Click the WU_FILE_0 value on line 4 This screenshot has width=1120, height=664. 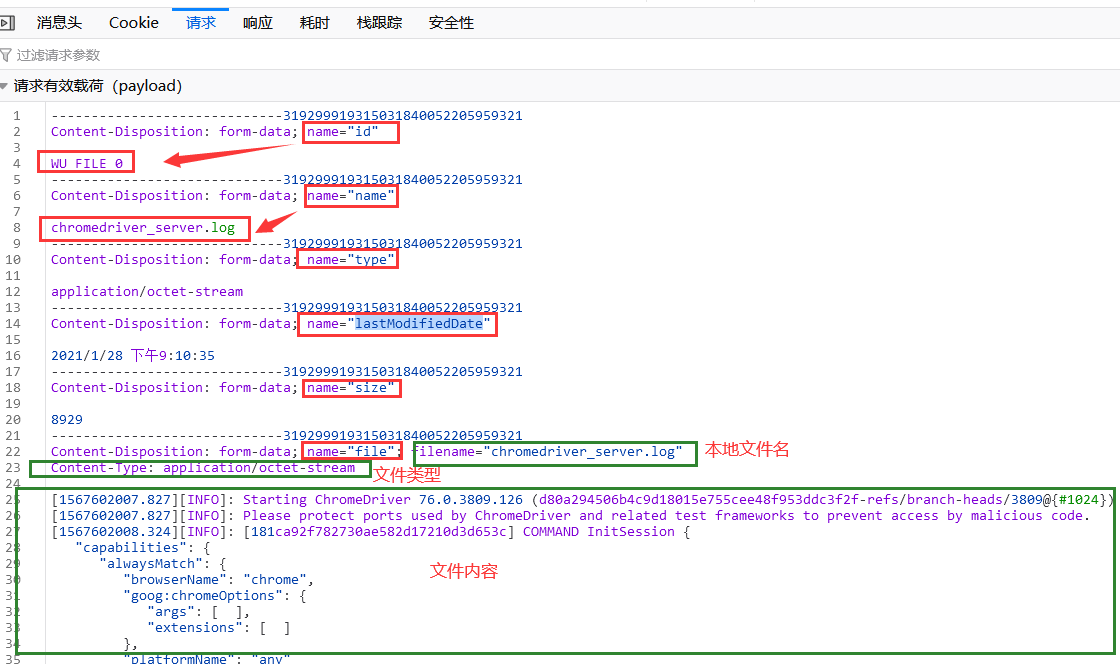[x=87, y=164]
